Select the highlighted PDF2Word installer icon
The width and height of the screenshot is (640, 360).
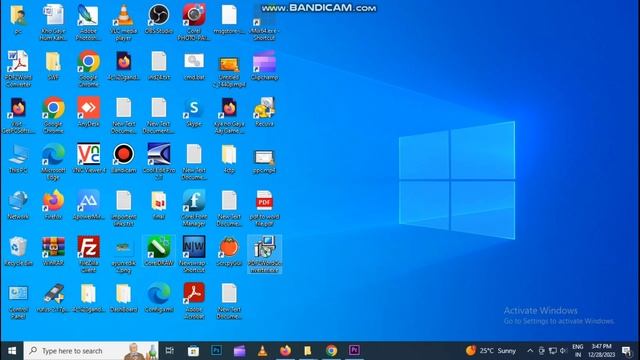264,255
